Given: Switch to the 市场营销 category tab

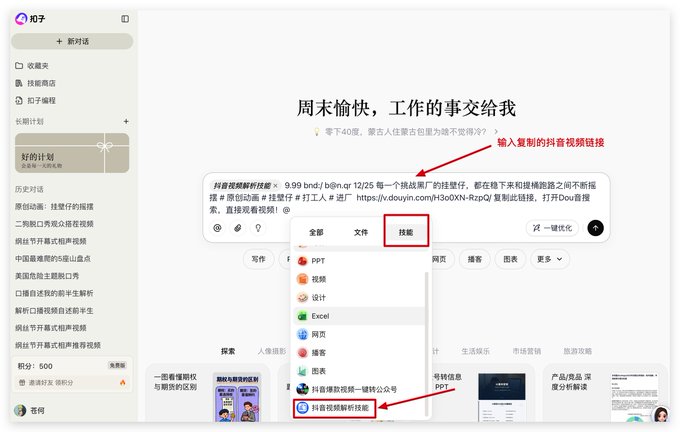Looking at the screenshot, I should [526, 351].
